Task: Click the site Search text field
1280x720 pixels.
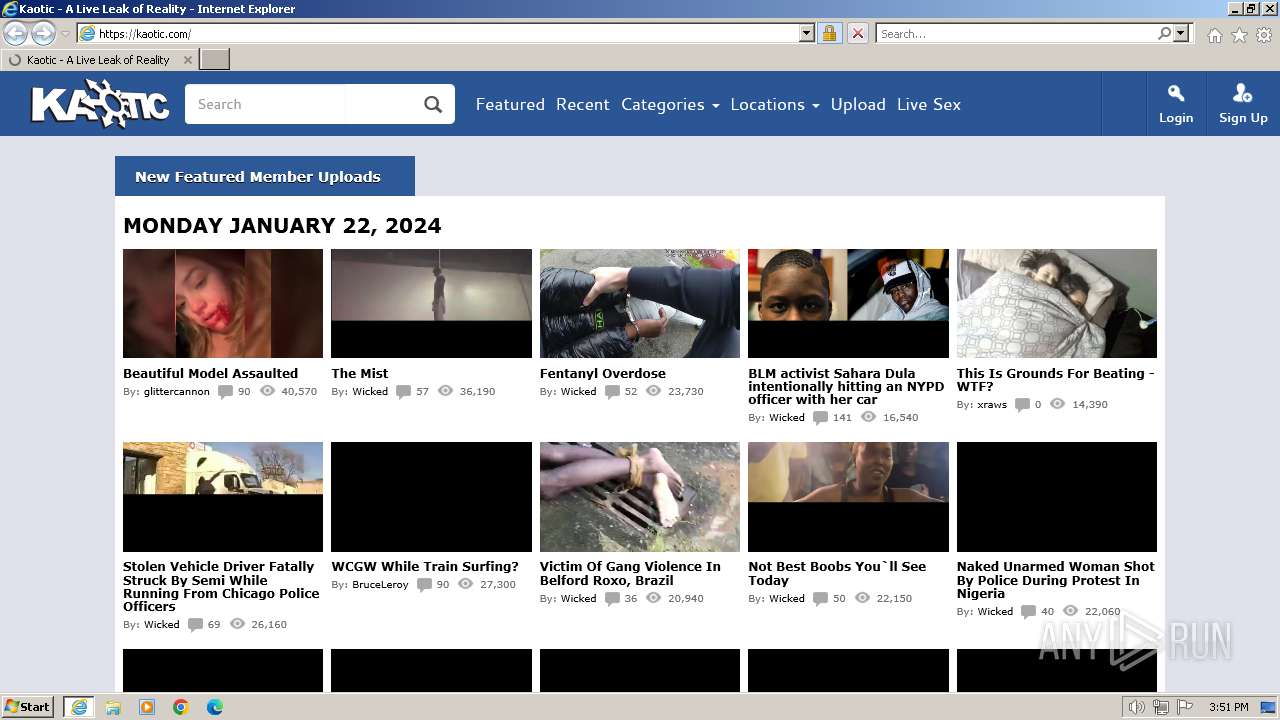Action: (299, 104)
